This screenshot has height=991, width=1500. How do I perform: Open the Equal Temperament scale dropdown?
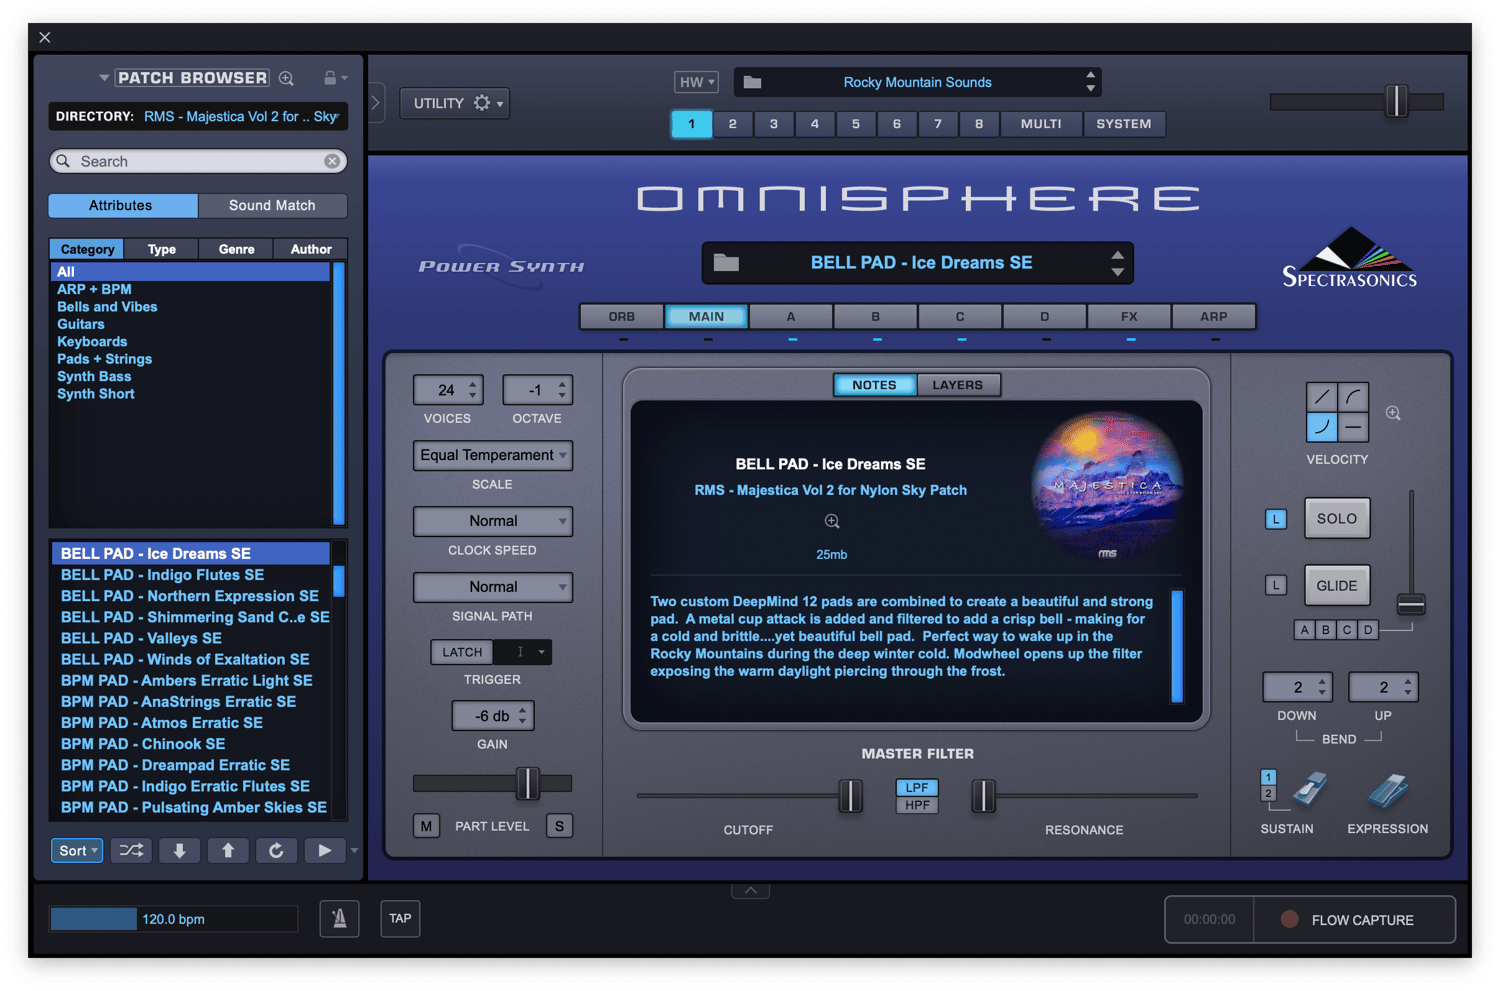(493, 455)
